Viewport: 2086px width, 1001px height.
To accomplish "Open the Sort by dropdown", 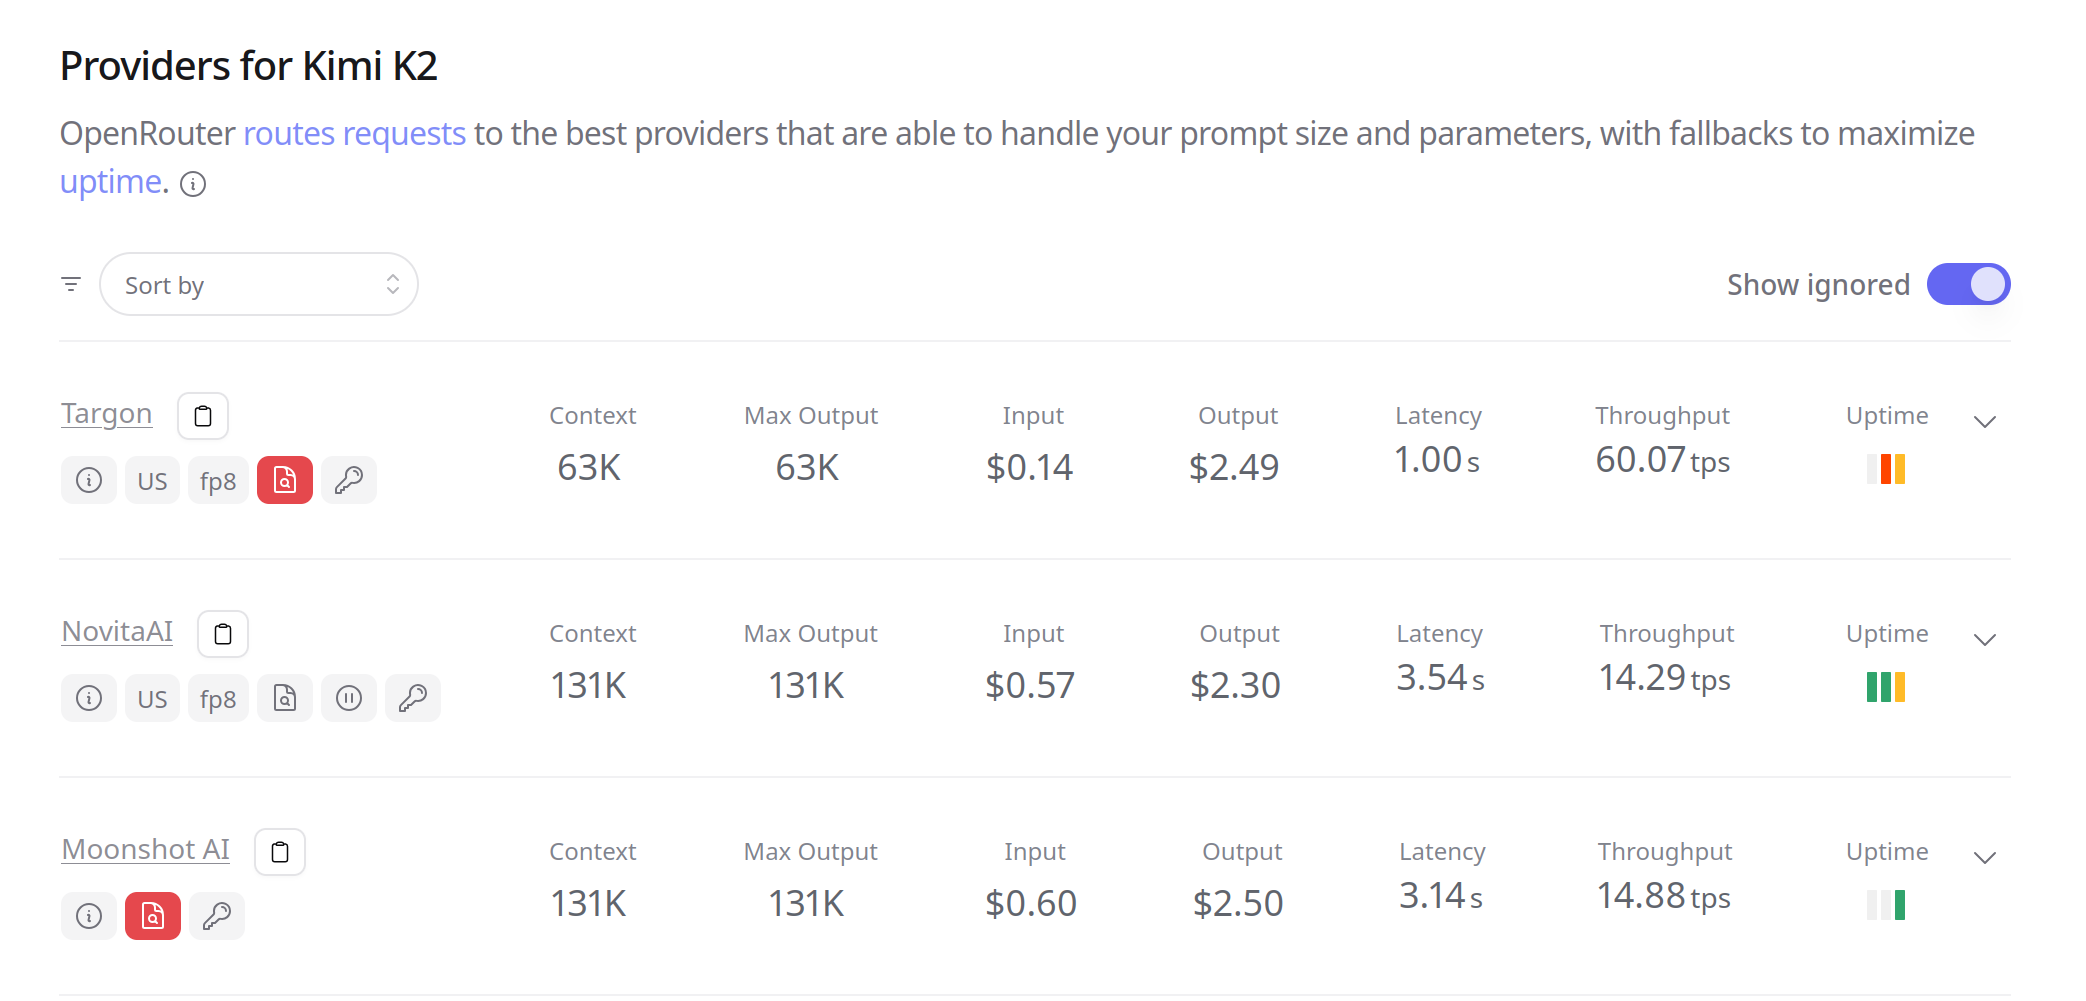I will pyautogui.click(x=259, y=284).
